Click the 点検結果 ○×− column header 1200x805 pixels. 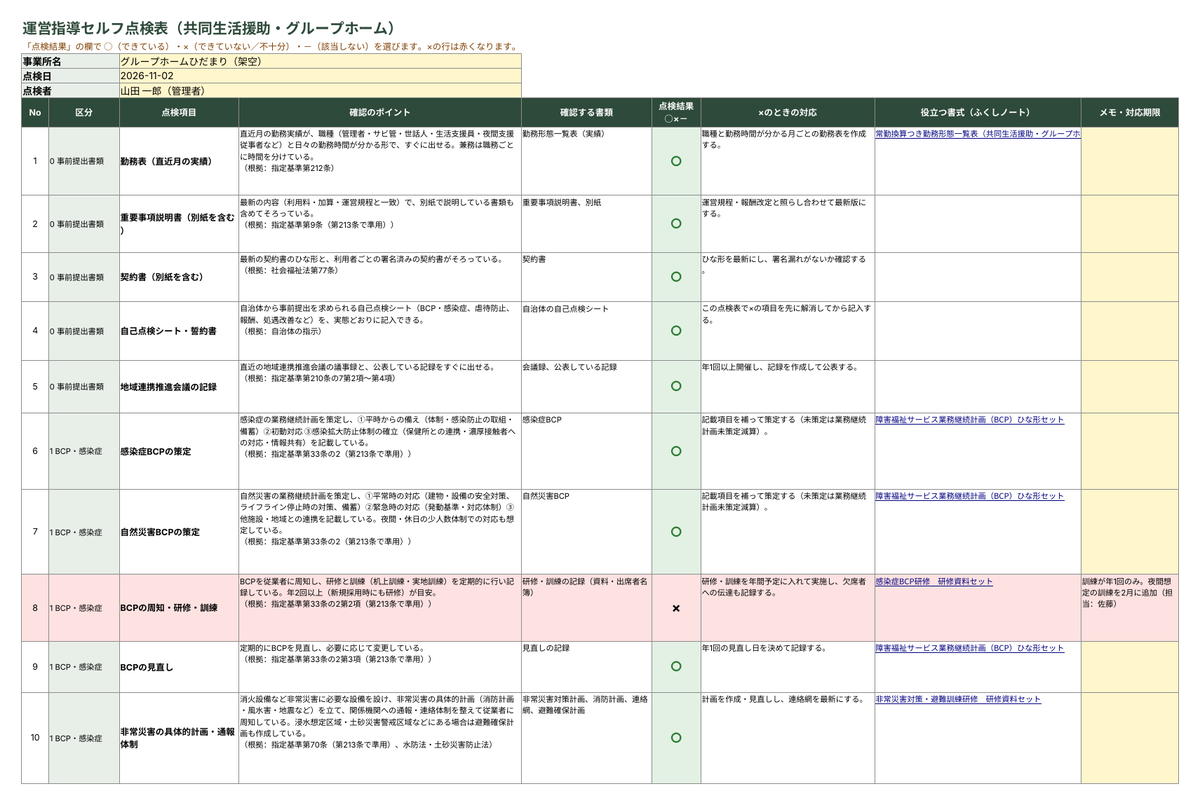click(x=676, y=112)
